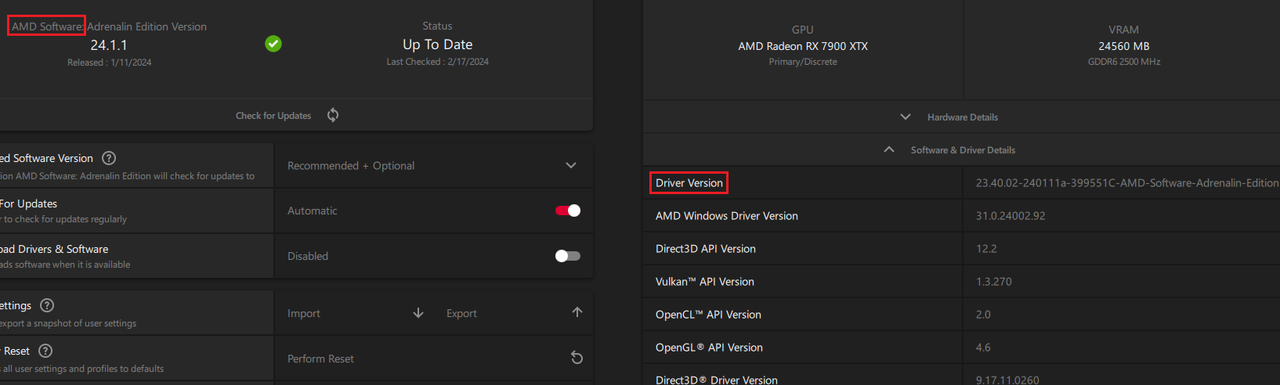The image size is (1280, 385).
Task: Click the Import down-arrow icon
Action: tap(418, 313)
